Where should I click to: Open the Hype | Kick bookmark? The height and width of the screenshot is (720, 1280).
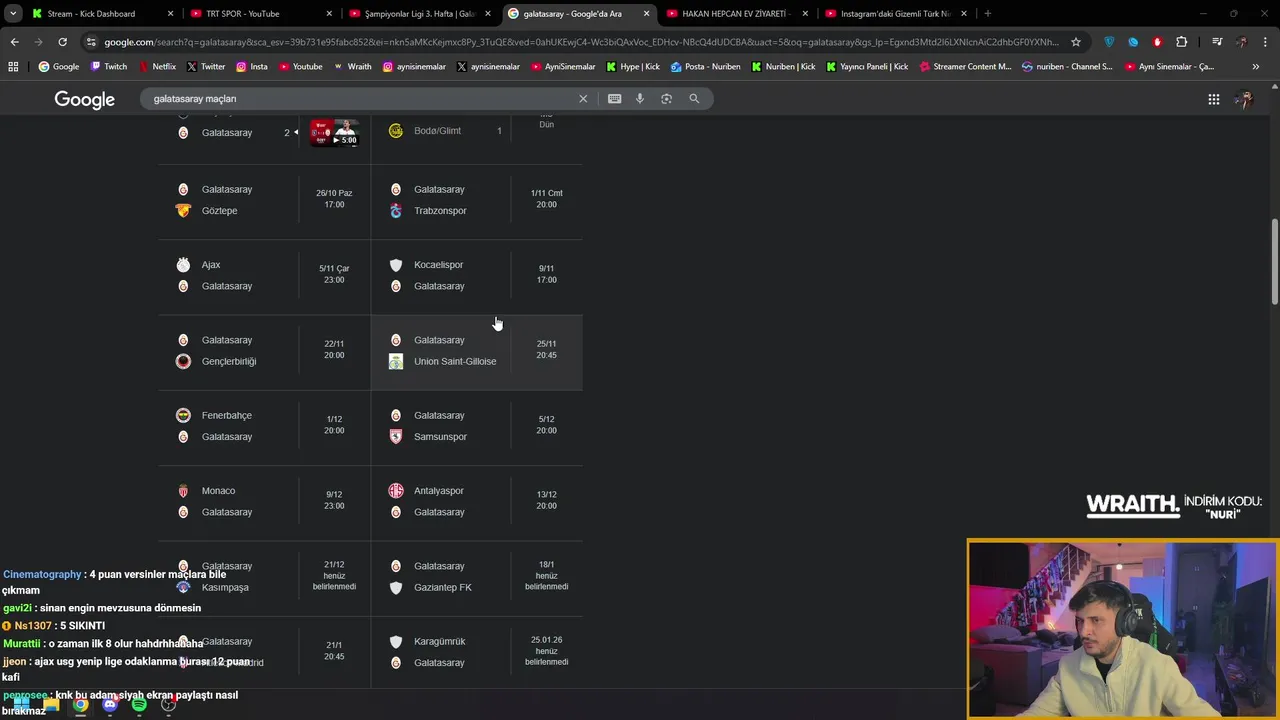(632, 67)
